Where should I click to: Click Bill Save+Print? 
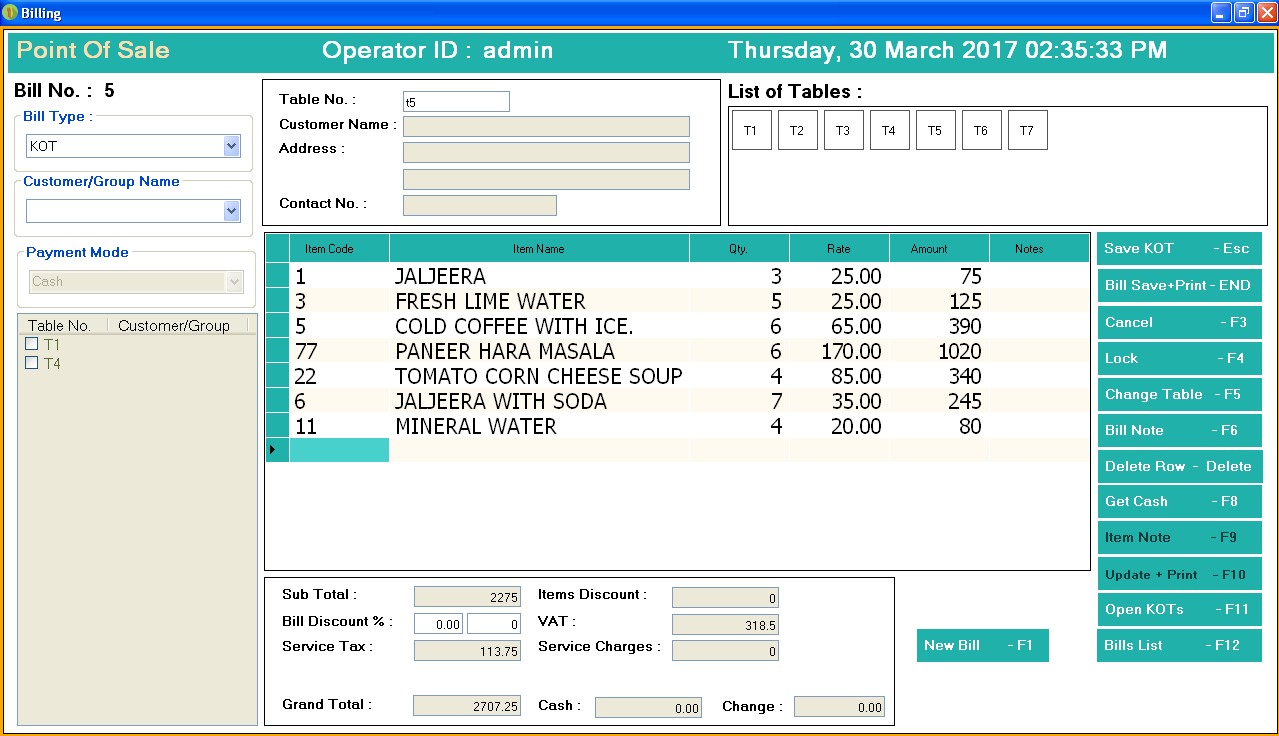(x=1178, y=285)
